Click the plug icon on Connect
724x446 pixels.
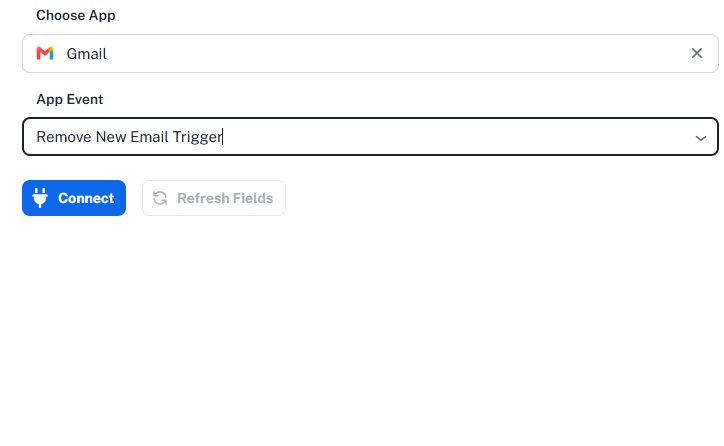coord(40,198)
